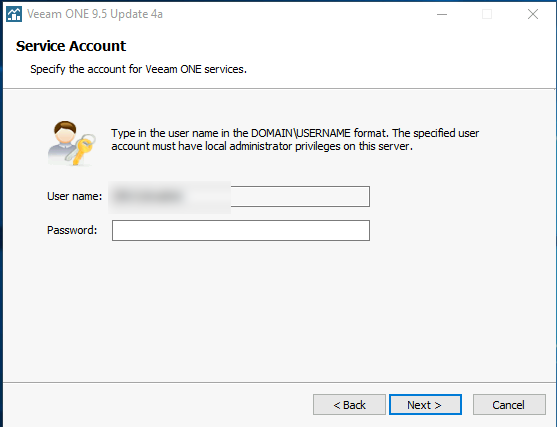Screen dimensions: 557x427
Task: Click the DOMAIN\USERNAME format instruction line
Action: click(295, 133)
